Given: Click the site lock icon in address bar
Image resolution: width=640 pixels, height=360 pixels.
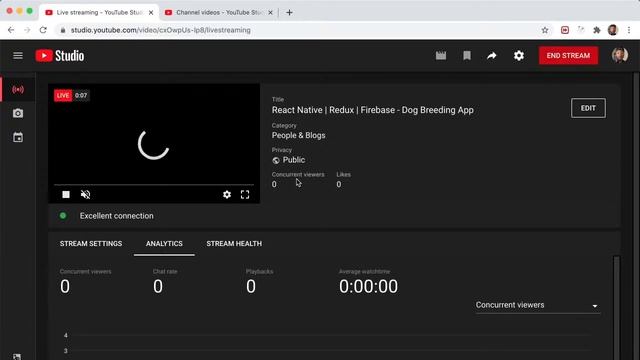Looking at the screenshot, I should point(62,30).
